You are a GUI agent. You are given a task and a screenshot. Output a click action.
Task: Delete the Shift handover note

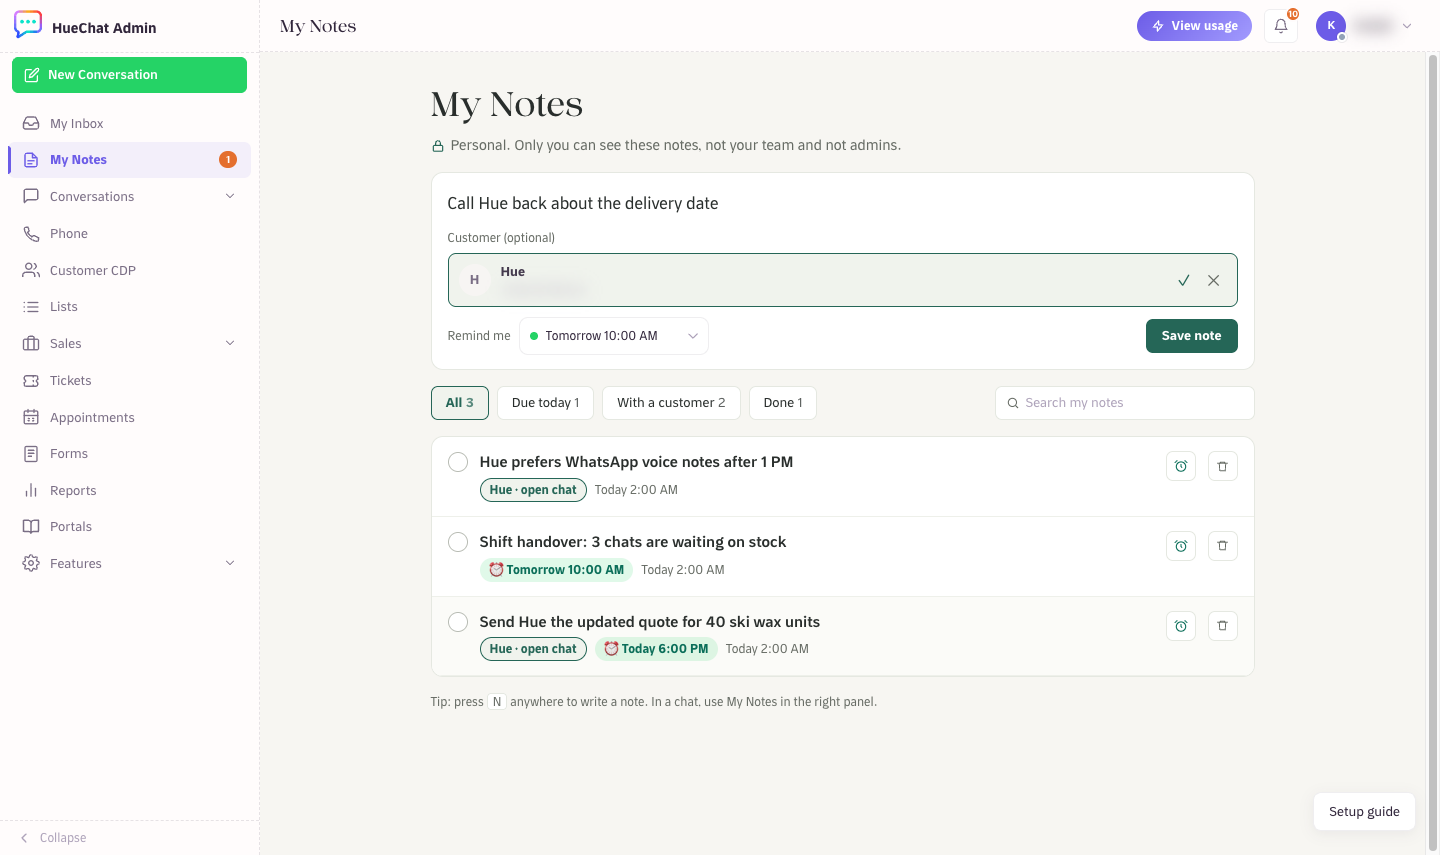[x=1222, y=546]
